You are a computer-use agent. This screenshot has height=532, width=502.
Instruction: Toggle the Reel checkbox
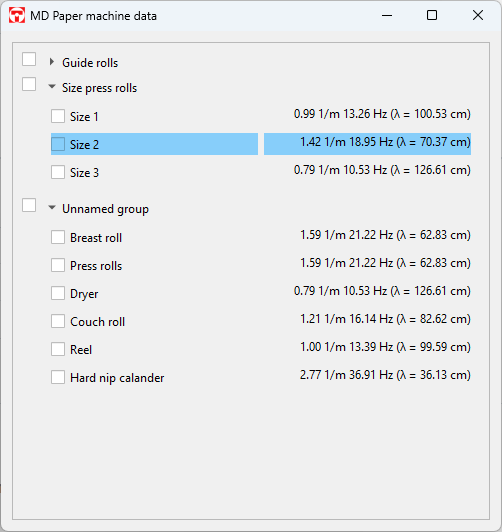[x=58, y=349]
